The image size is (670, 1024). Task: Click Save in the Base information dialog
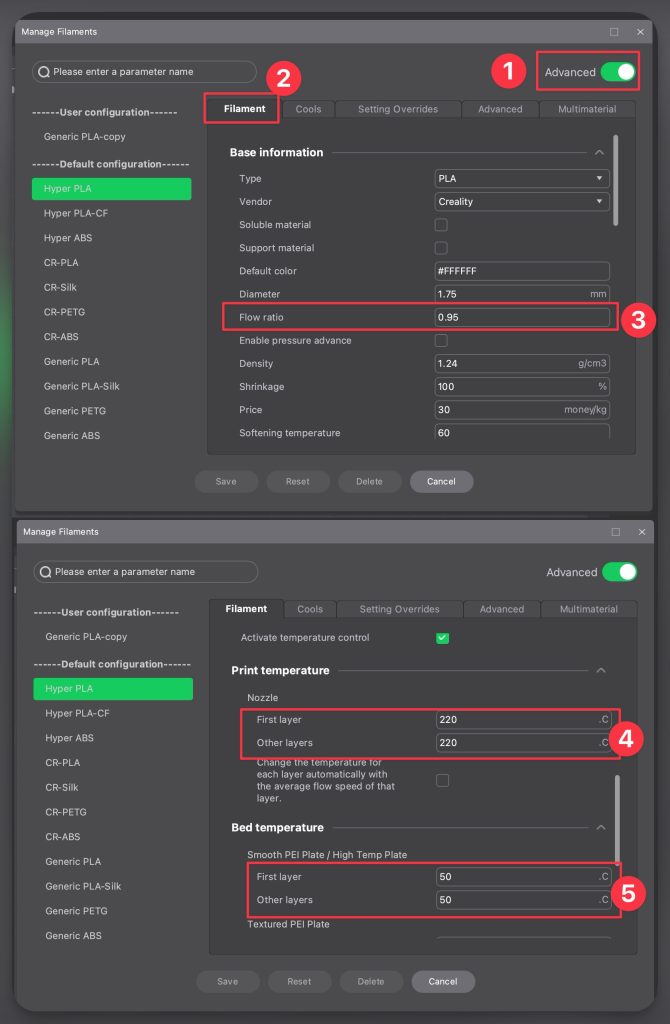(x=226, y=481)
